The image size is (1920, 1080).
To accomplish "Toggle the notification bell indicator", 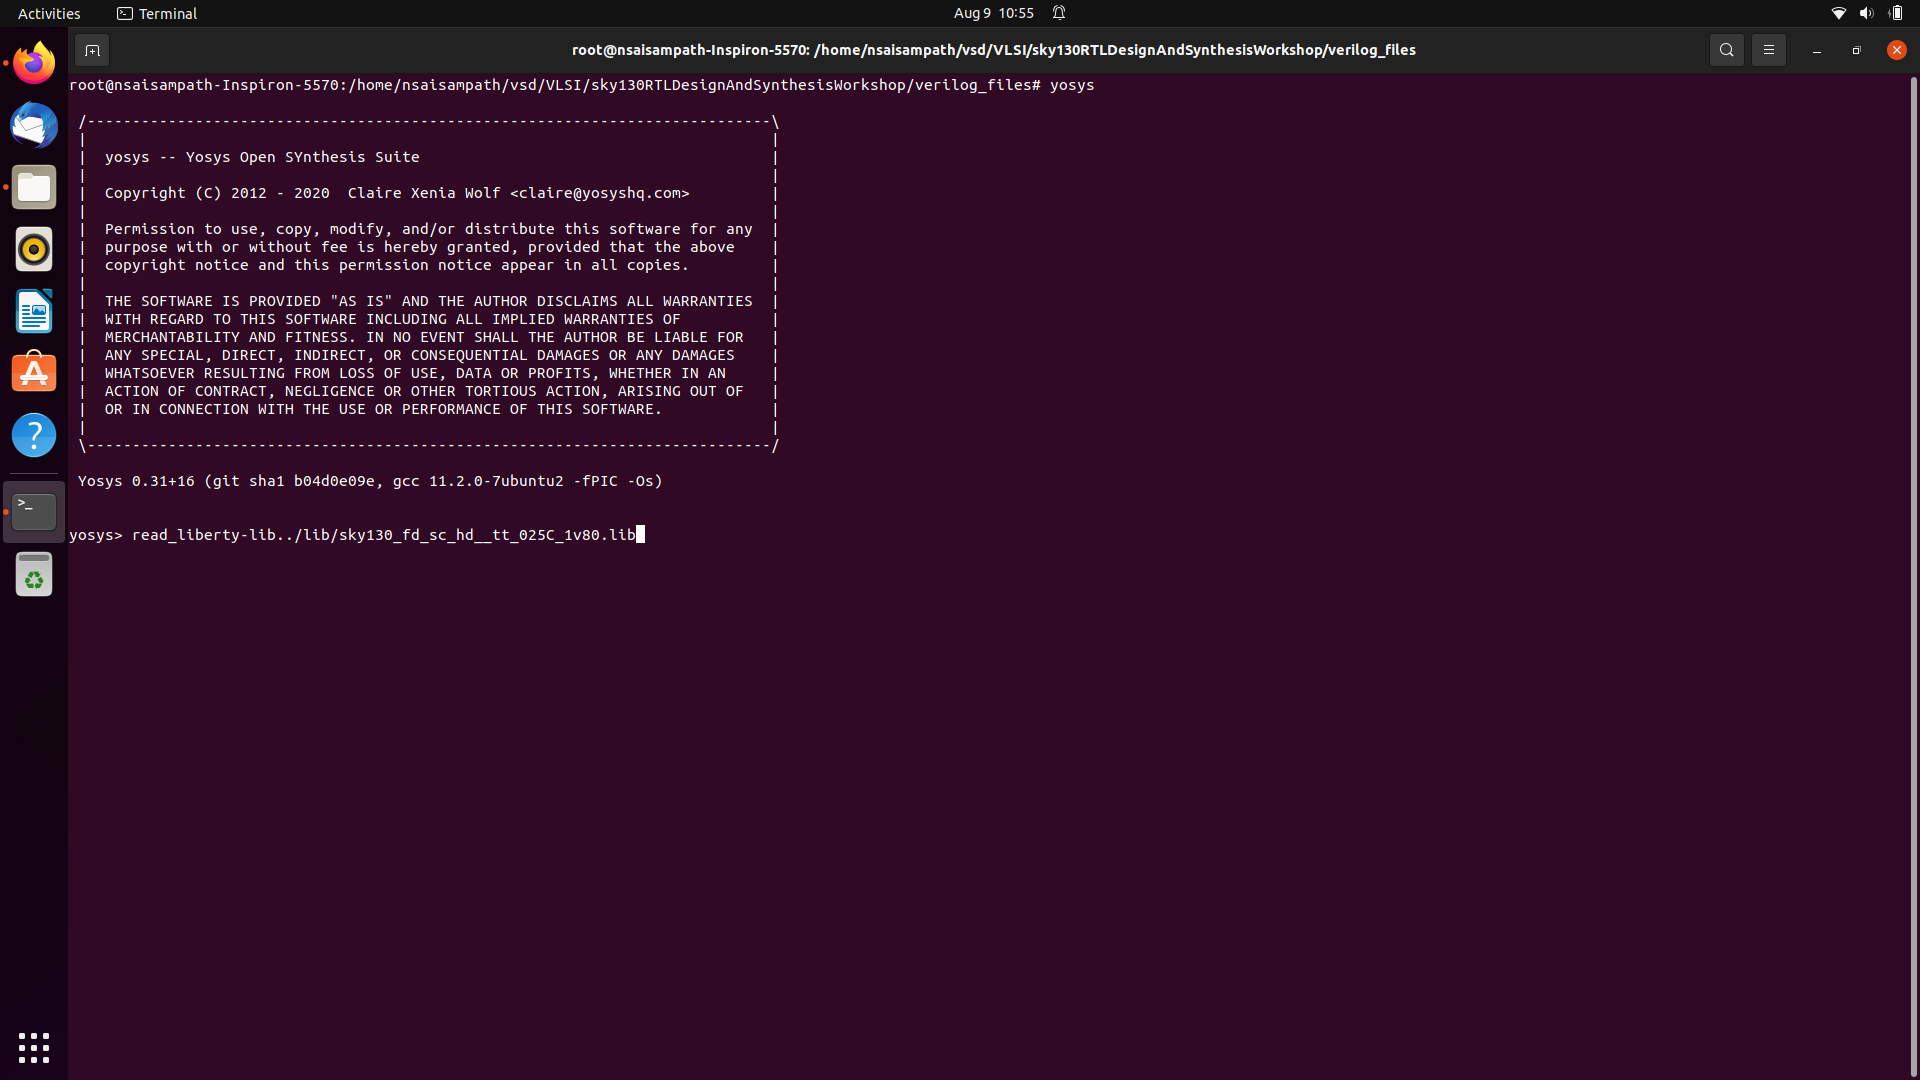I will [x=1059, y=13].
